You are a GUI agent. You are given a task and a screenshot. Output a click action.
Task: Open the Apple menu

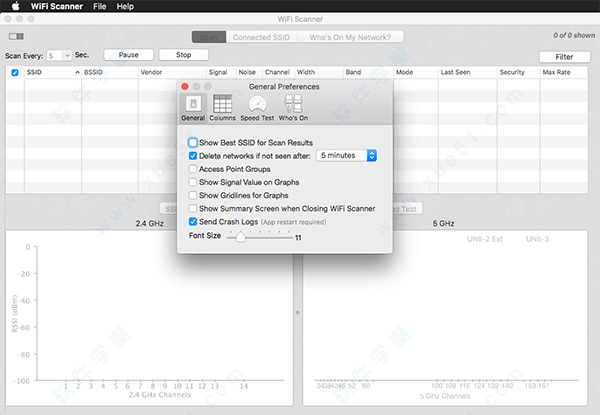(16, 6)
